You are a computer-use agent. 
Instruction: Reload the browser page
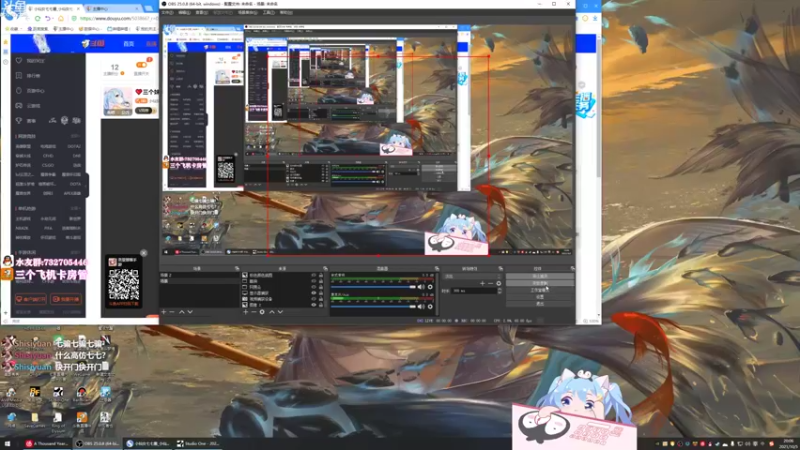click(x=37, y=18)
